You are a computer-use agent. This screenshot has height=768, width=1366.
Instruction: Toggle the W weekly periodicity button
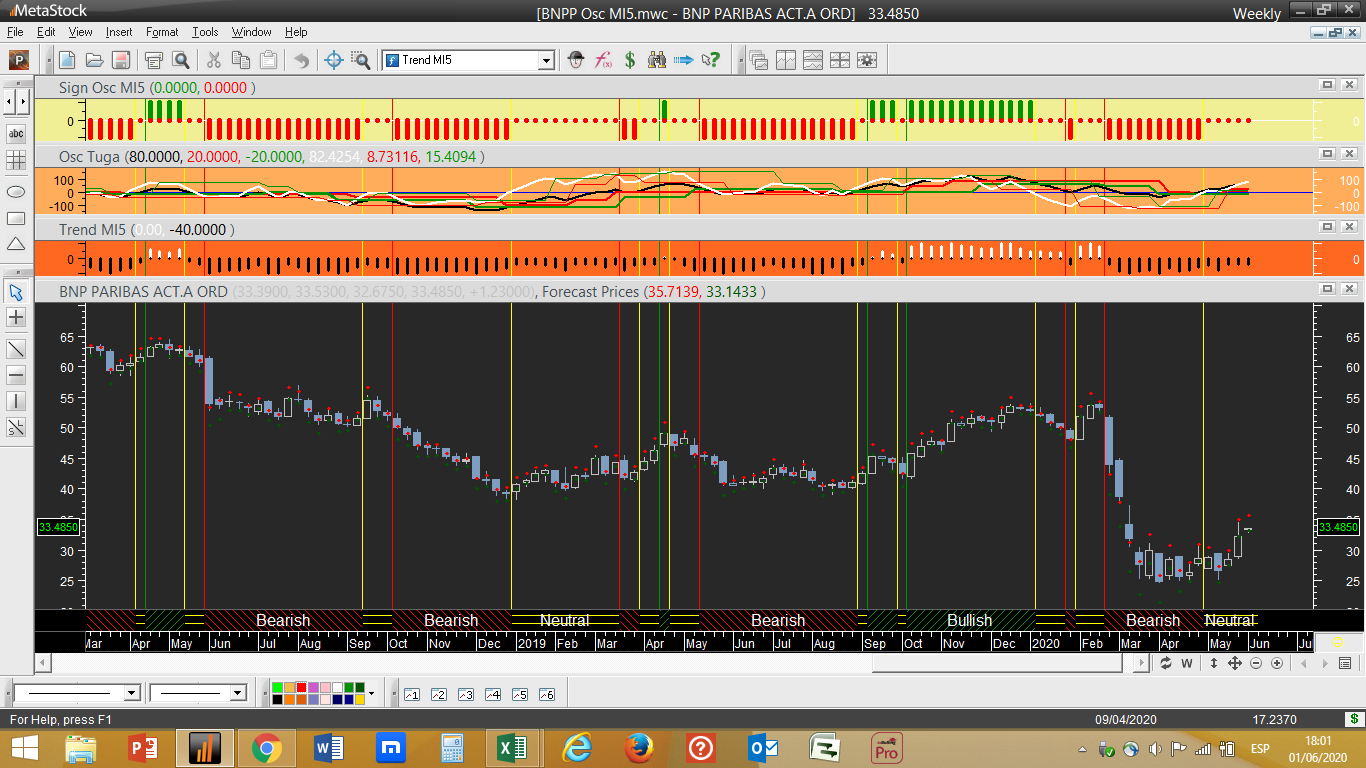point(1187,663)
